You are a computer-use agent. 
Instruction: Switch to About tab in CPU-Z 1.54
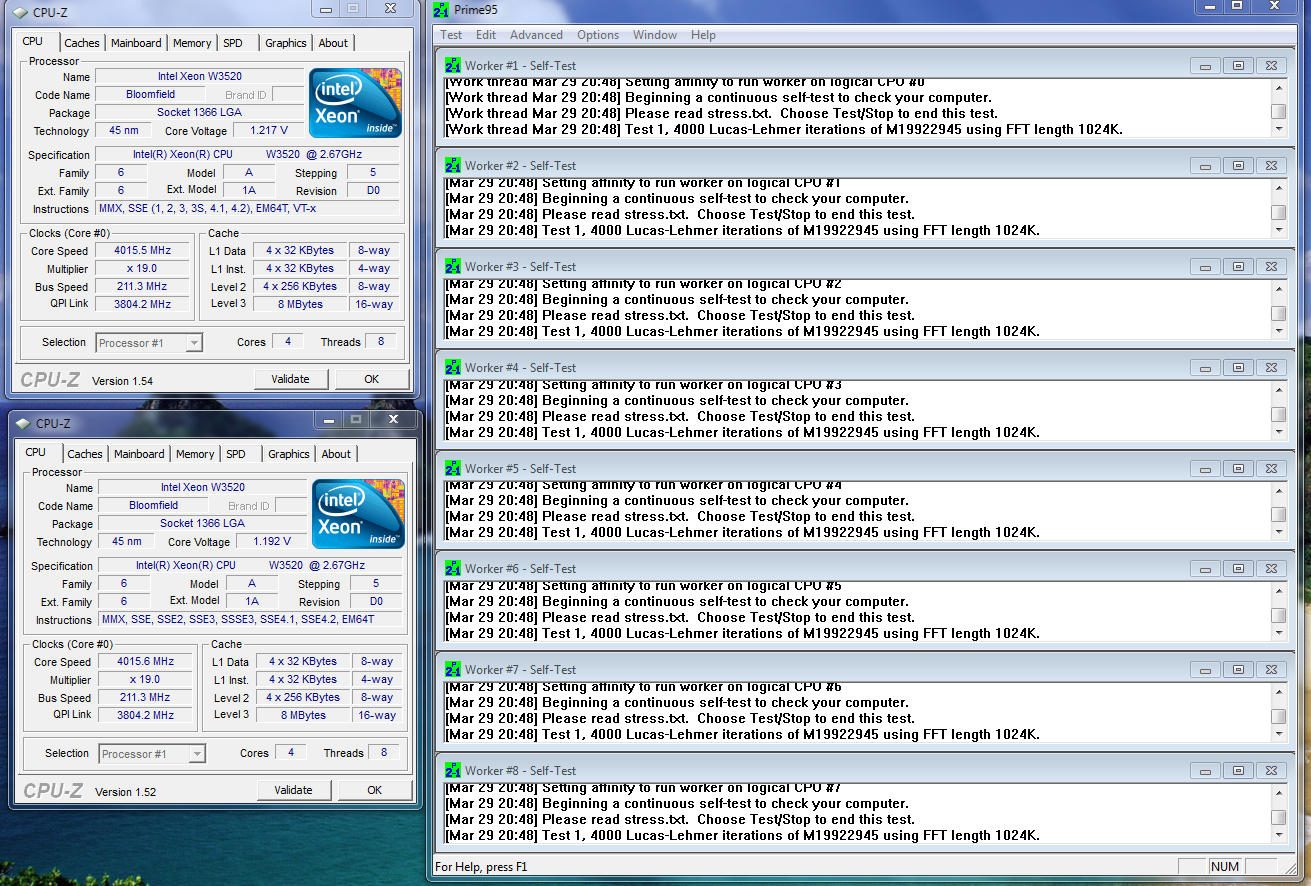tap(333, 43)
